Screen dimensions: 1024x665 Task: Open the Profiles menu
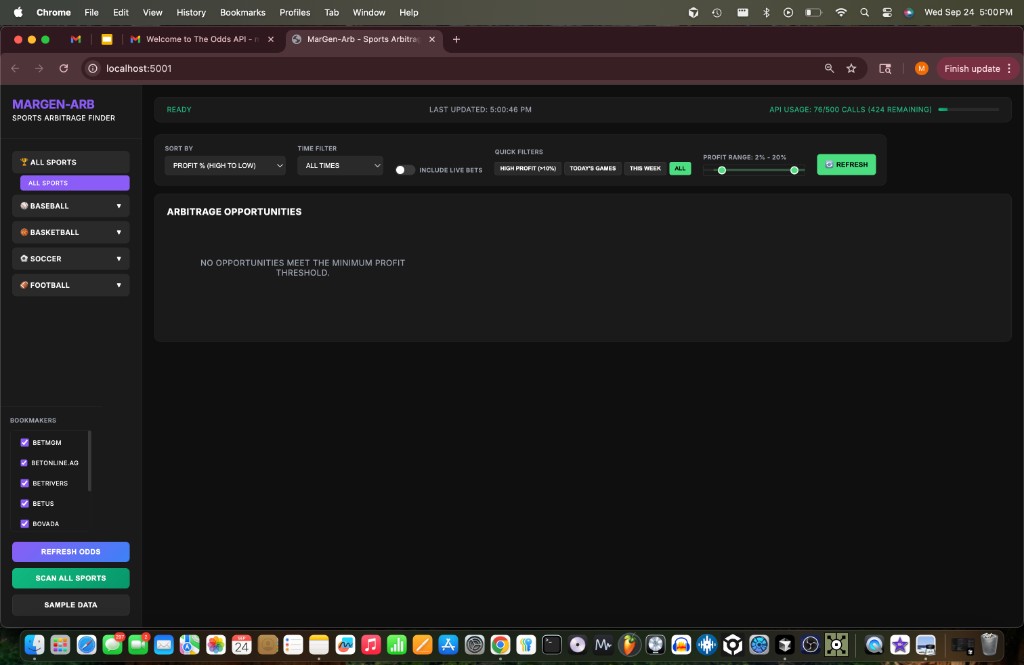(x=295, y=12)
